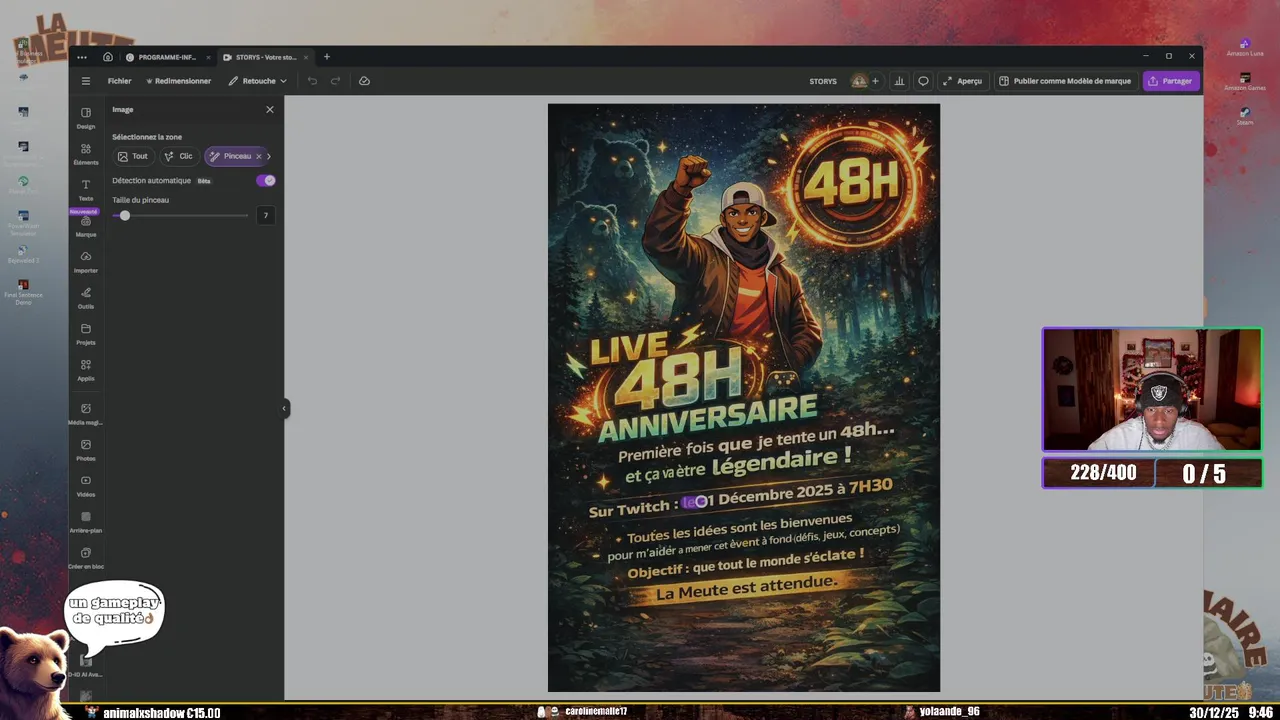Open the Steam desktop shortcut
The width and height of the screenshot is (1280, 720).
click(1244, 116)
